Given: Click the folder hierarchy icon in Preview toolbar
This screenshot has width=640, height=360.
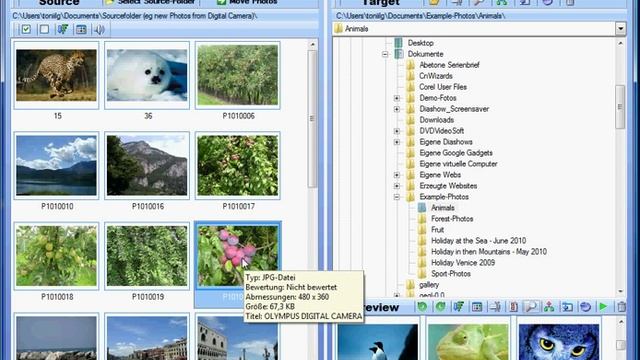Looking at the screenshot, I should point(549,307).
